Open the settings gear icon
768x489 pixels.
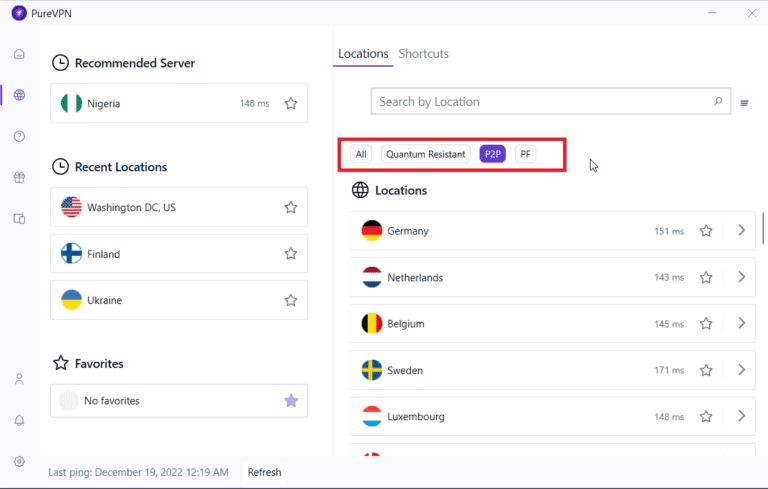tap(19, 461)
